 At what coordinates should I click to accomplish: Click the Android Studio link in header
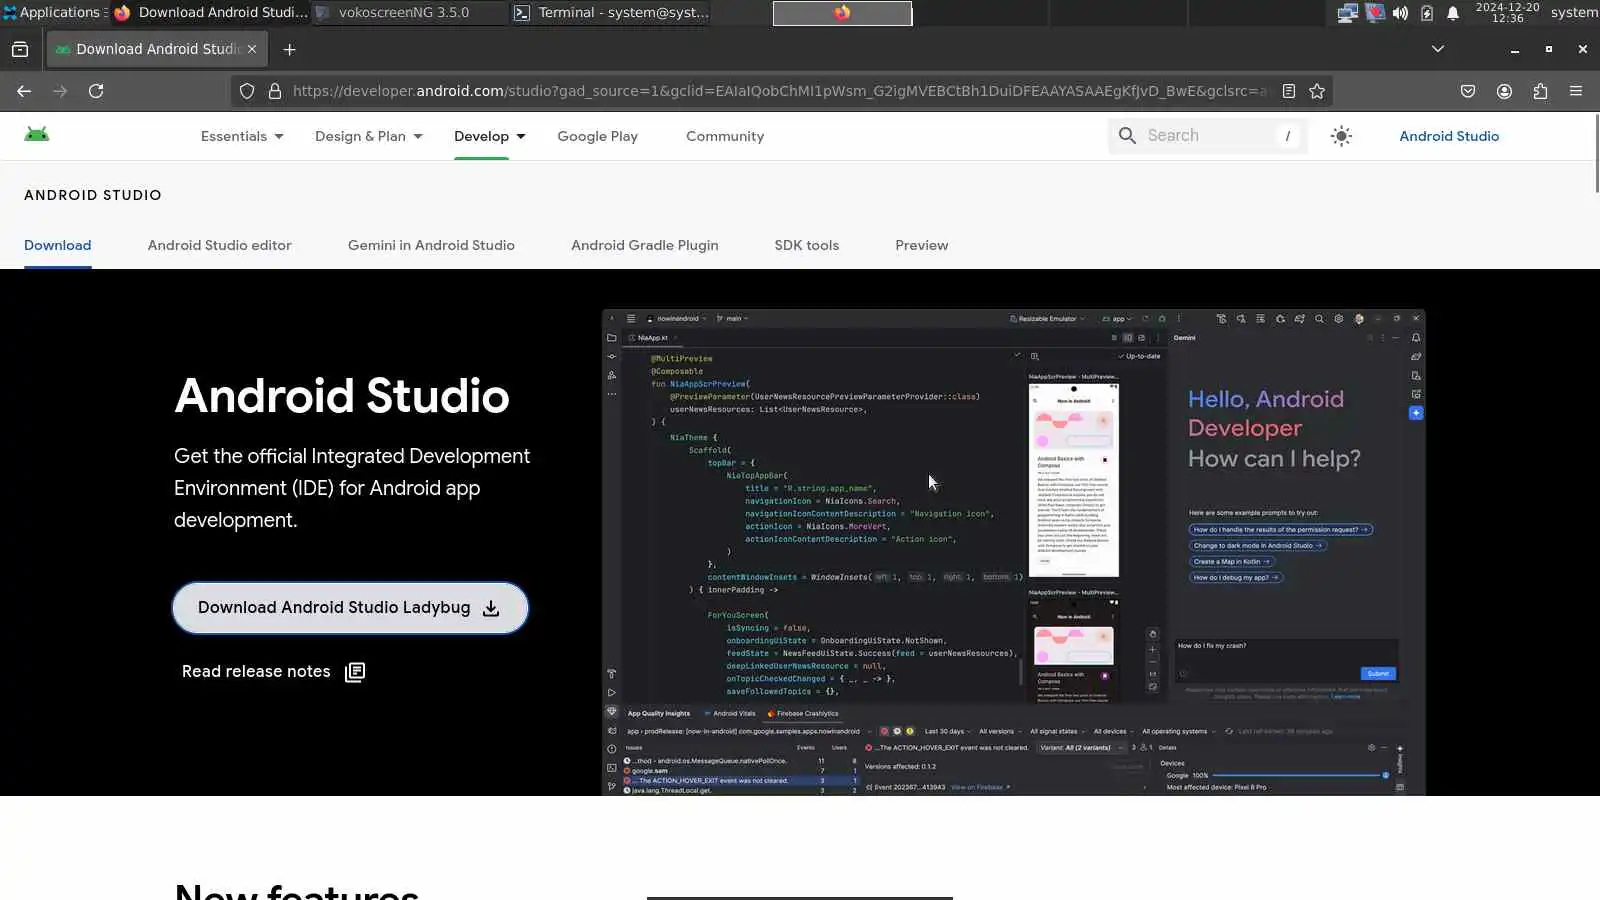click(1449, 136)
